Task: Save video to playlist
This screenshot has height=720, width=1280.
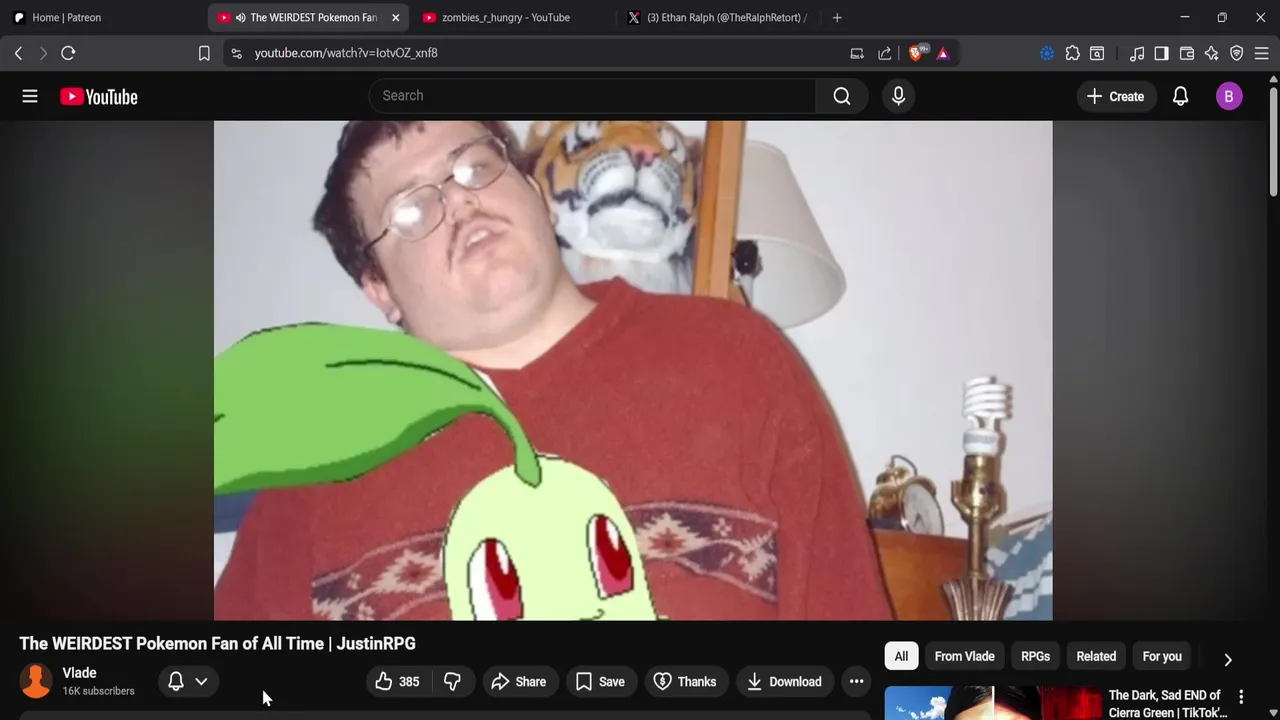Action: [x=600, y=682]
